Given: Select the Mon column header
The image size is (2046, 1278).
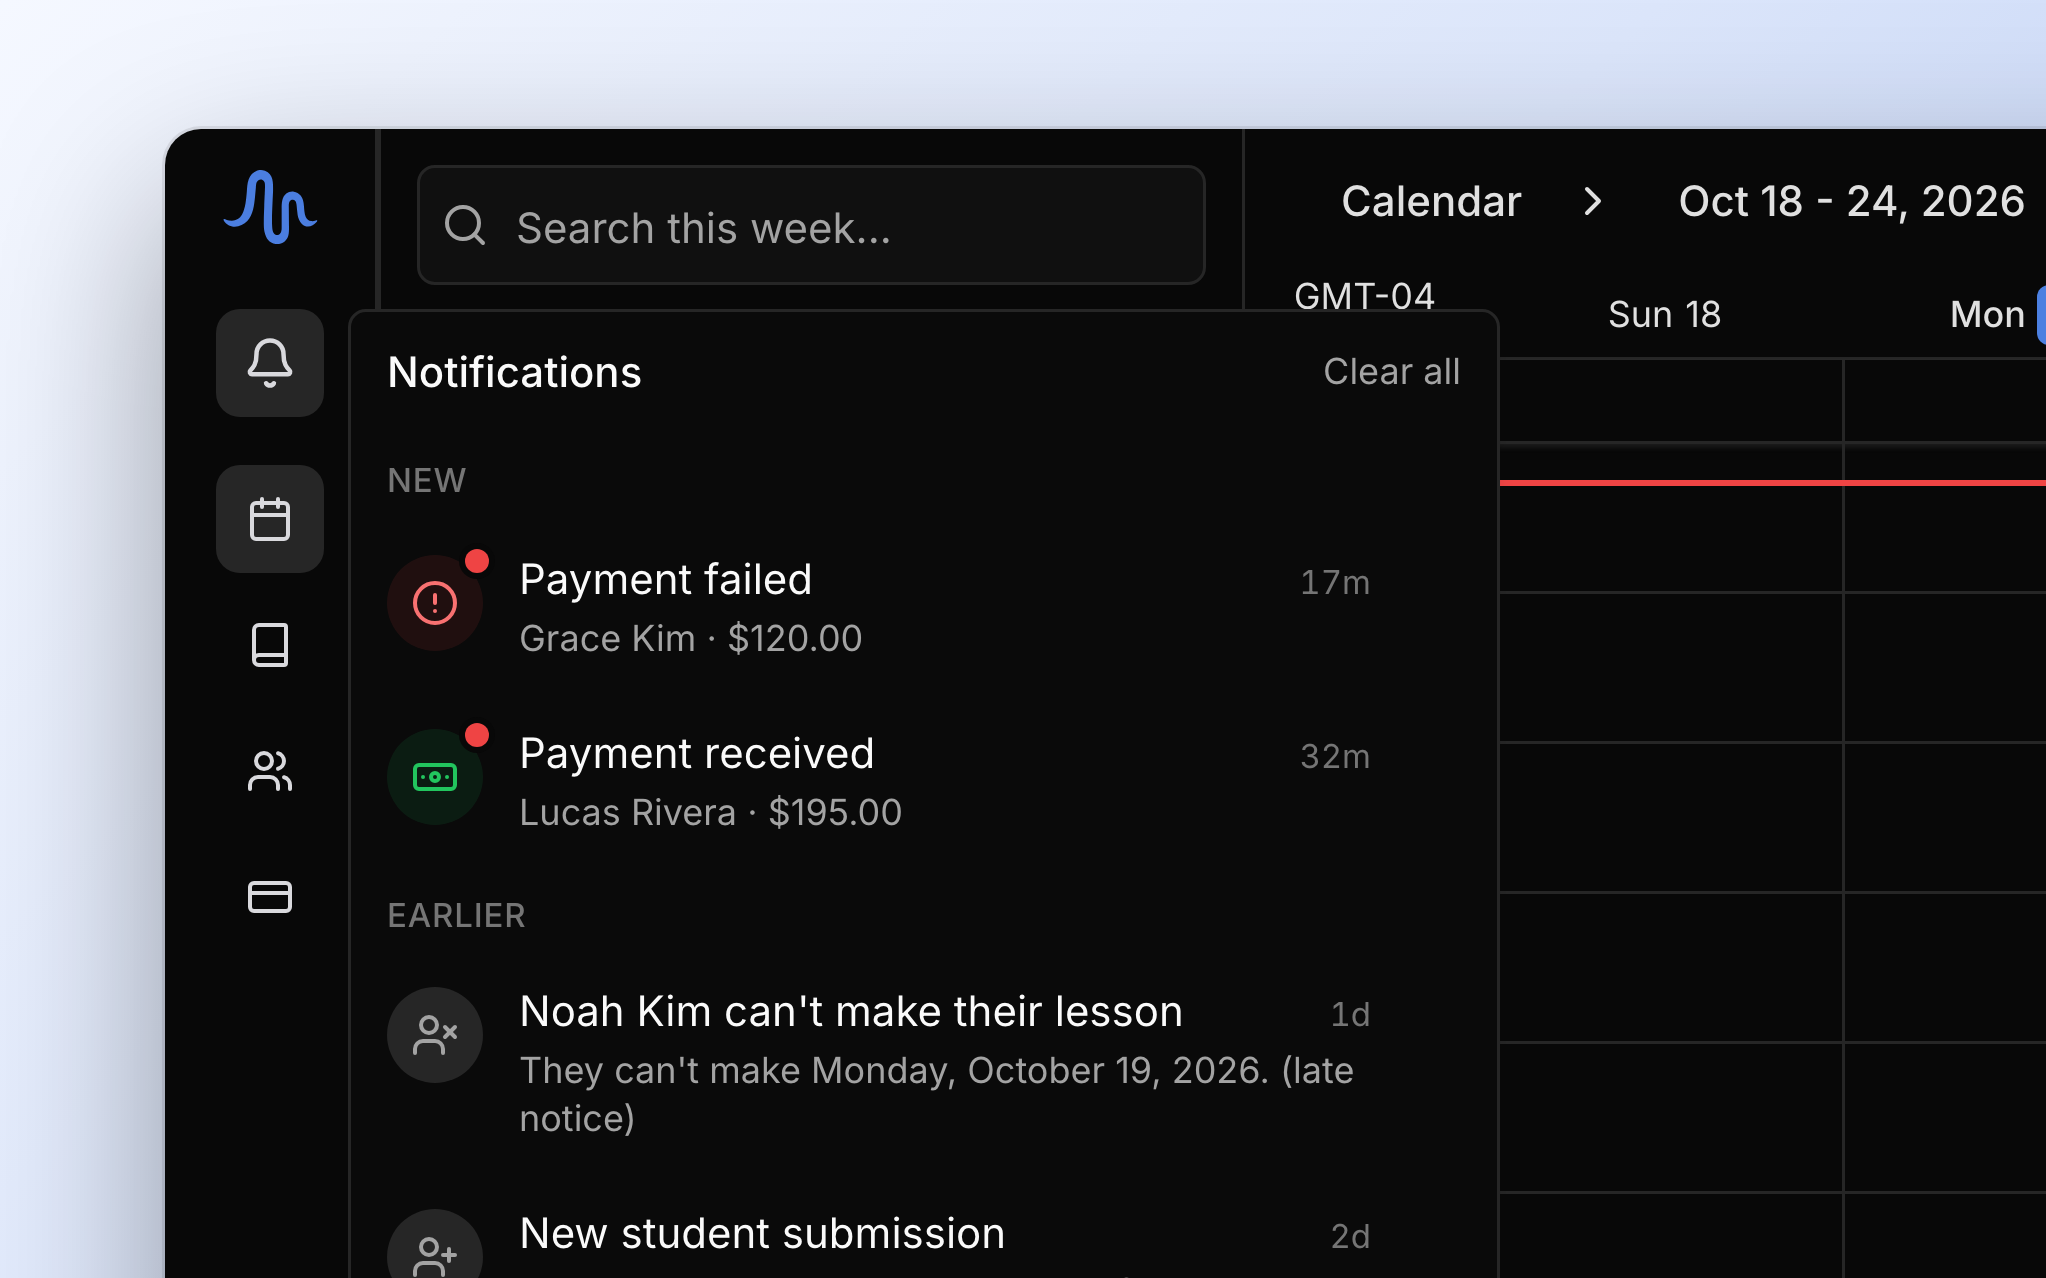Looking at the screenshot, I should point(1987,315).
